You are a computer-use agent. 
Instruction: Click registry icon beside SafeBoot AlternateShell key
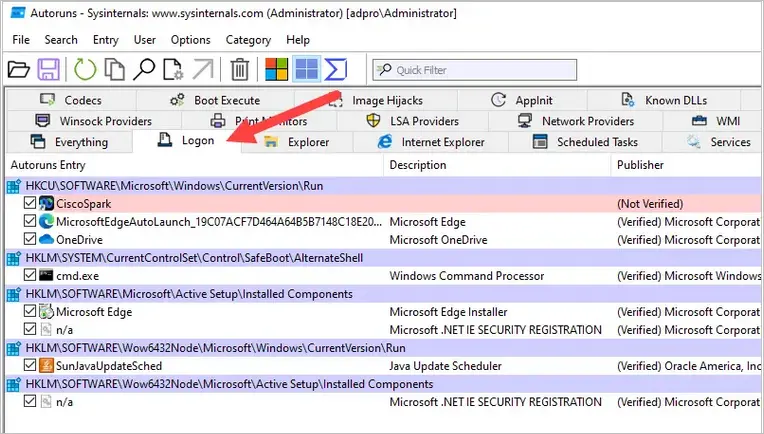[x=14, y=258]
